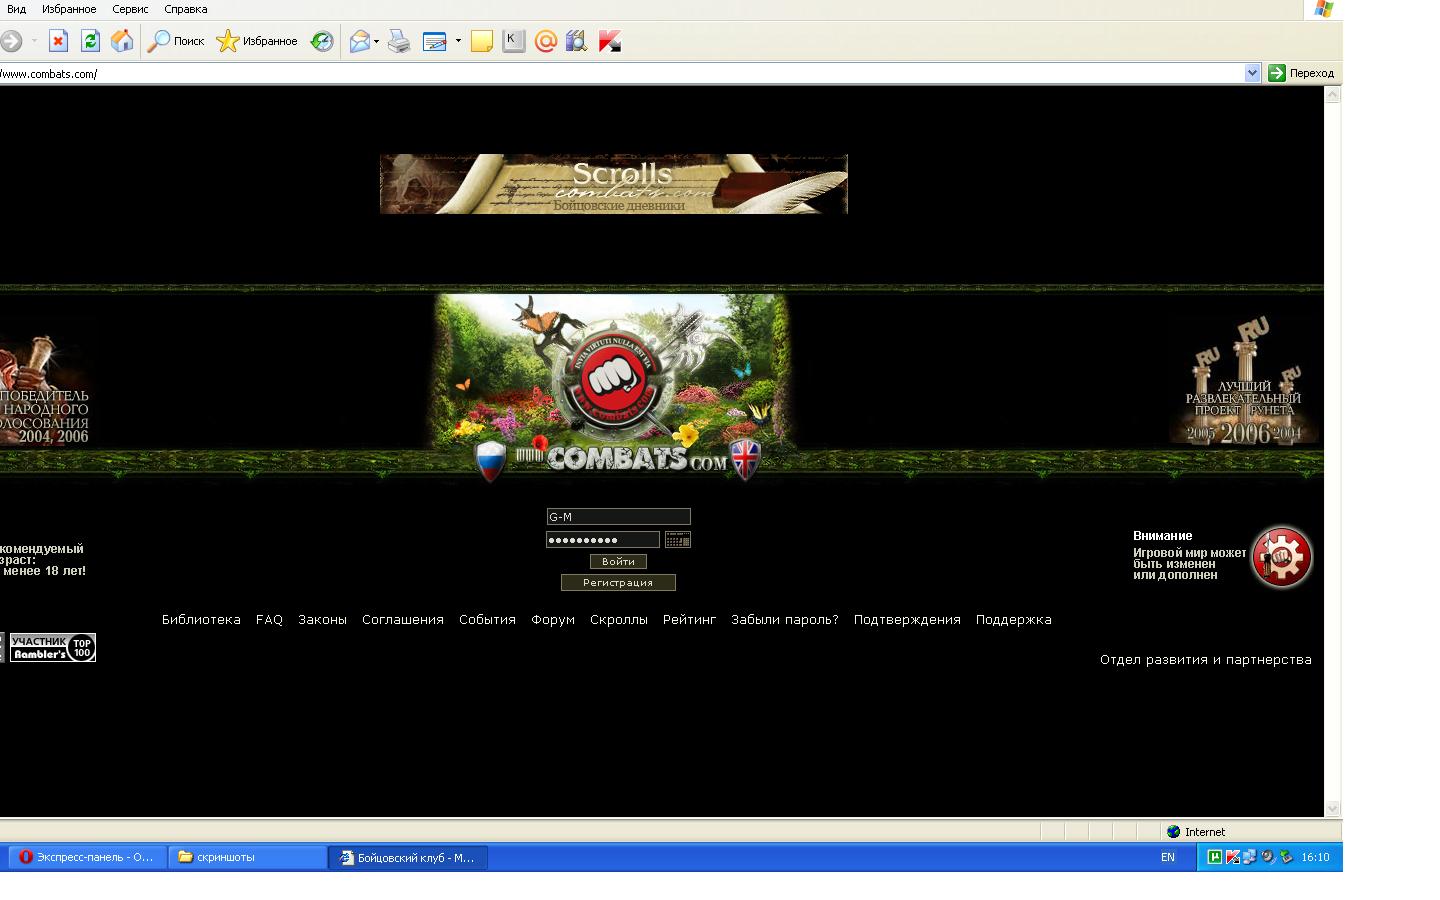Click the 16:10 system clock
This screenshot has width=1440, height=900.
coord(1315,858)
